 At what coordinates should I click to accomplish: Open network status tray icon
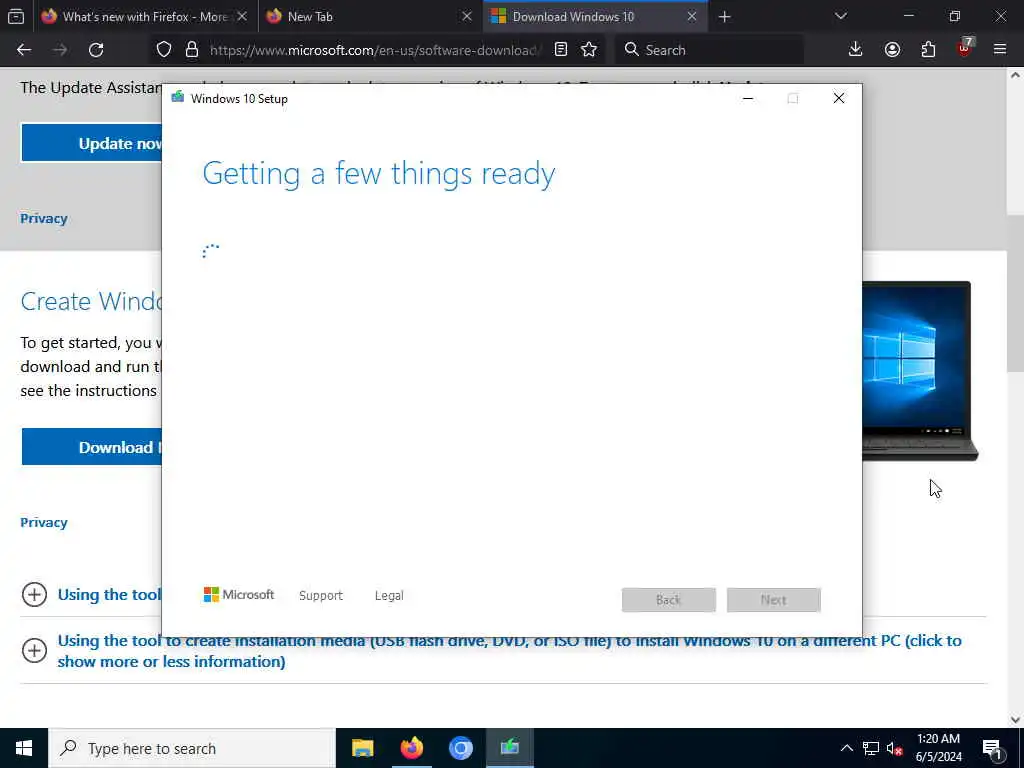tap(871, 748)
